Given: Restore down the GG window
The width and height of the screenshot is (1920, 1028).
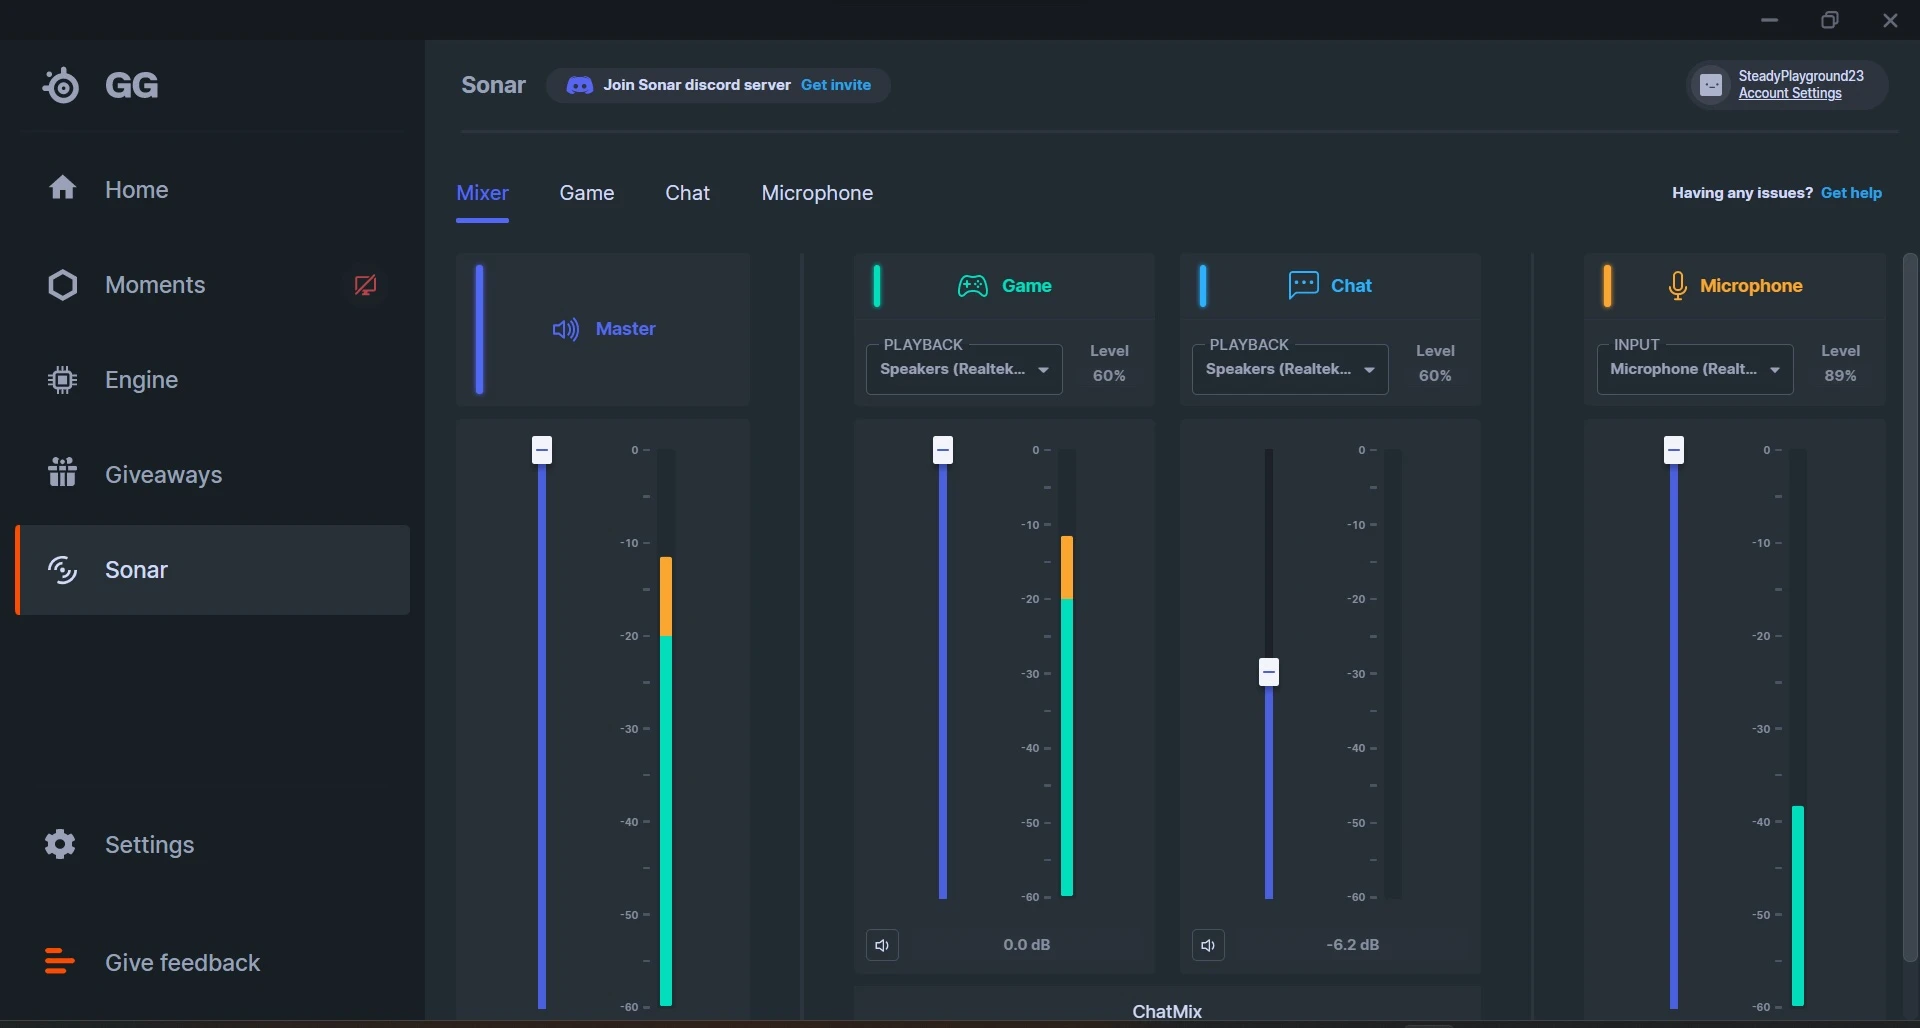Looking at the screenshot, I should pyautogui.click(x=1830, y=20).
